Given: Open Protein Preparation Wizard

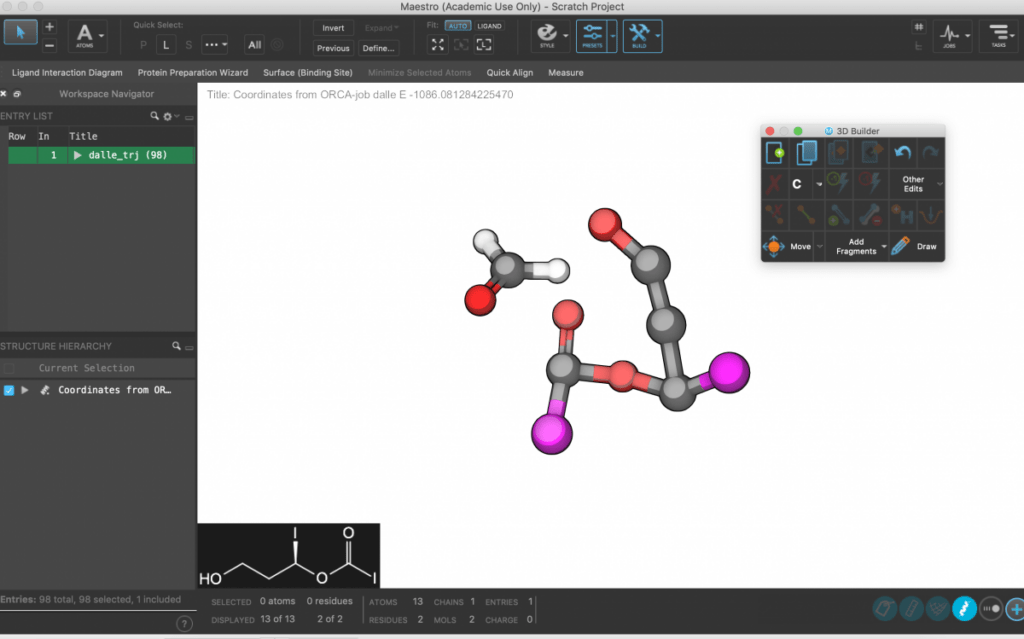Looking at the screenshot, I should coord(193,73).
